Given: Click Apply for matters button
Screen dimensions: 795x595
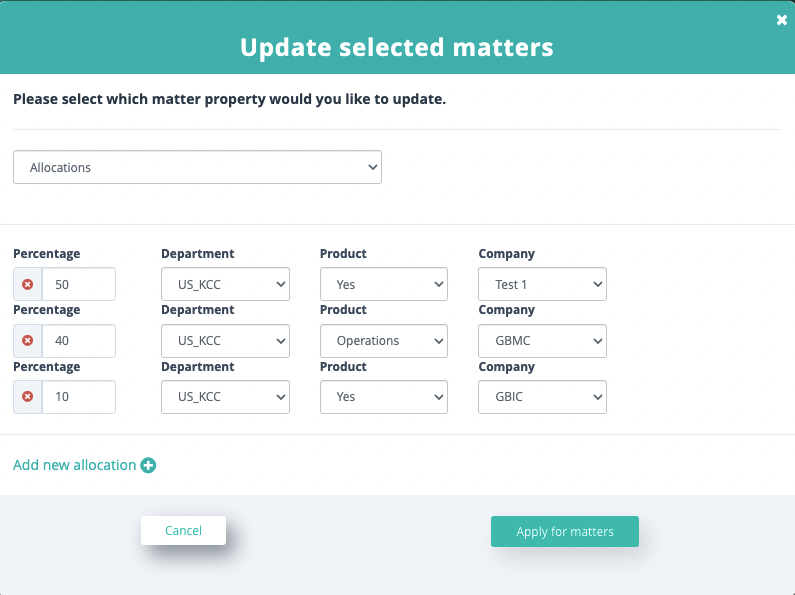Looking at the screenshot, I should tap(565, 532).
